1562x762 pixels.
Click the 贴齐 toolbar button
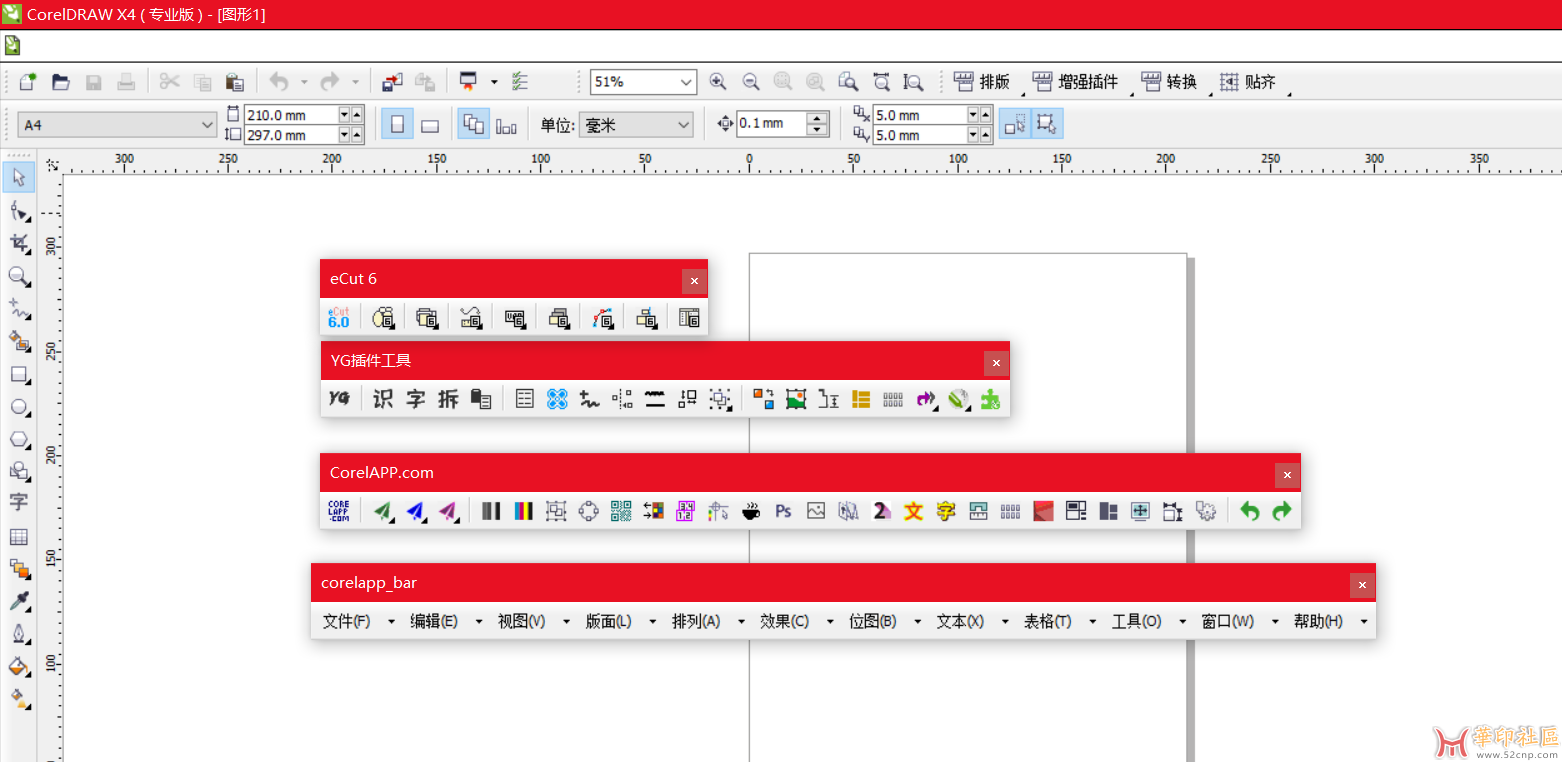click(1248, 82)
